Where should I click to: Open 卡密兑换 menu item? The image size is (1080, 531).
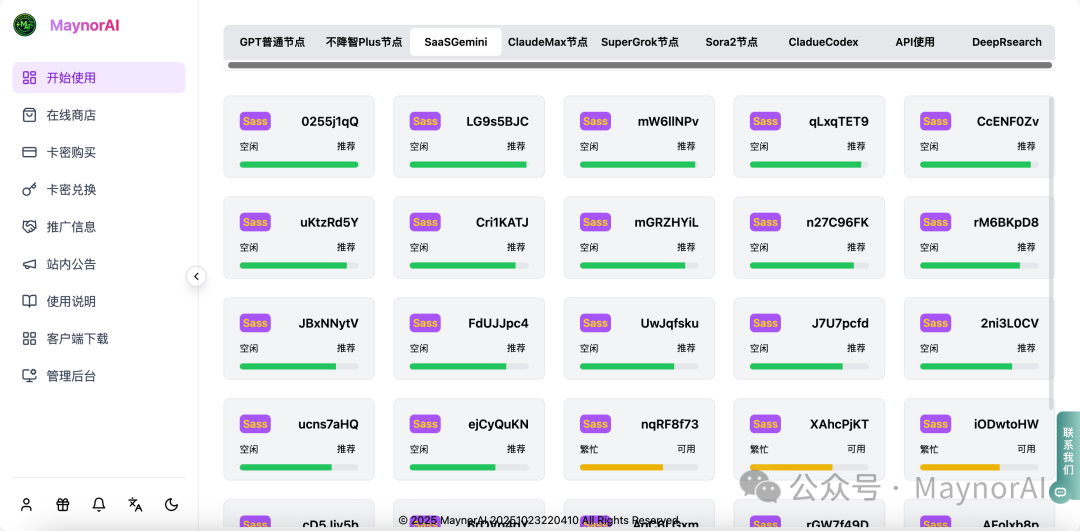pyautogui.click(x=98, y=189)
